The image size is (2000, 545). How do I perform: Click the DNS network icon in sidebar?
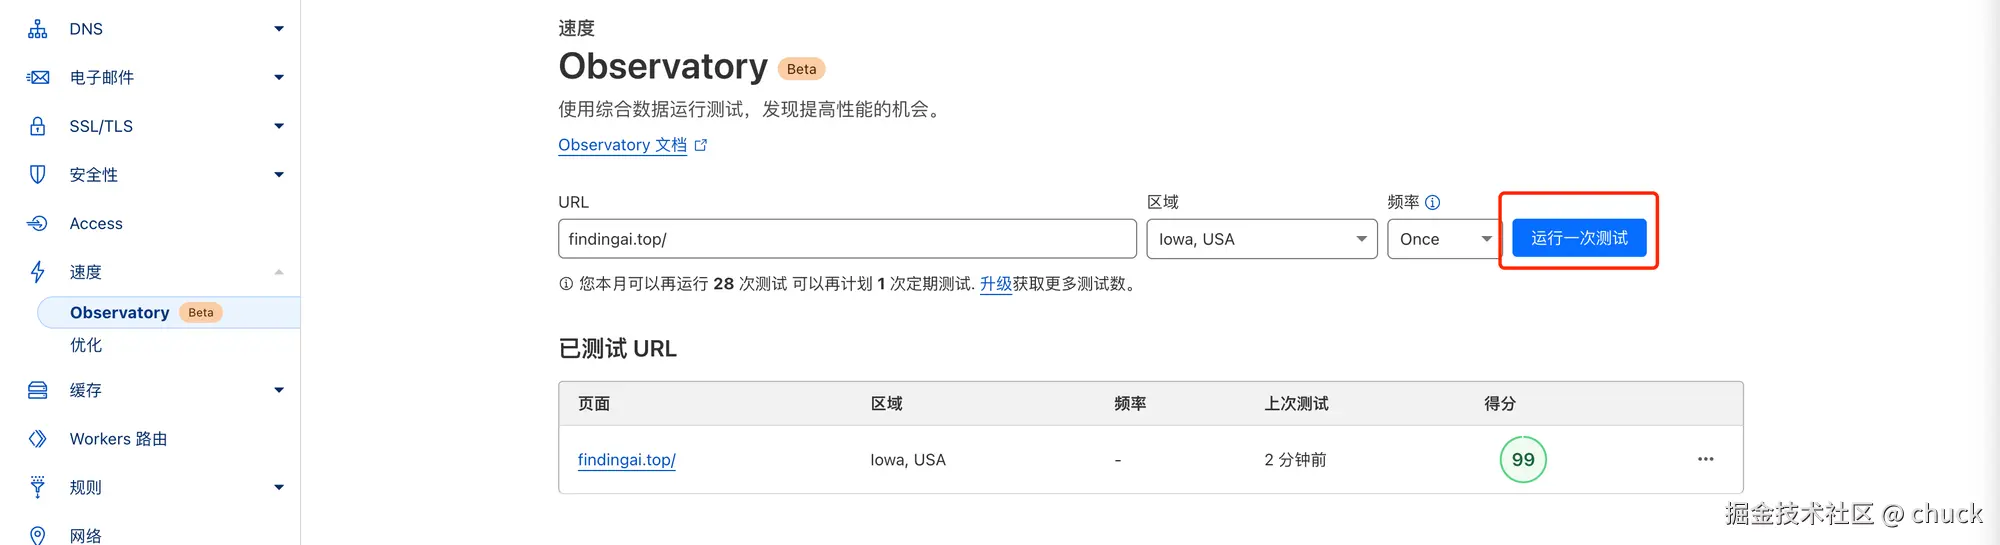(37, 29)
